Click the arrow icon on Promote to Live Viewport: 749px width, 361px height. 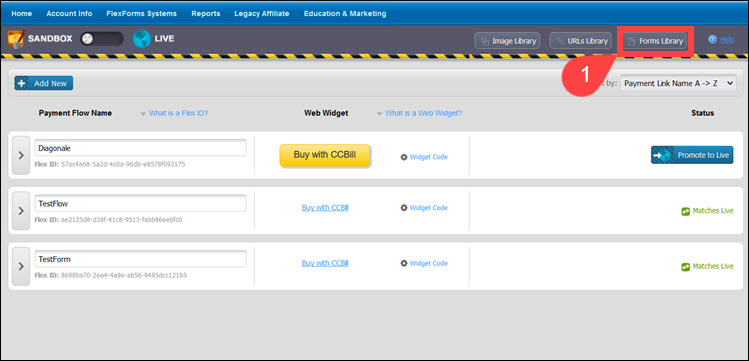click(663, 155)
